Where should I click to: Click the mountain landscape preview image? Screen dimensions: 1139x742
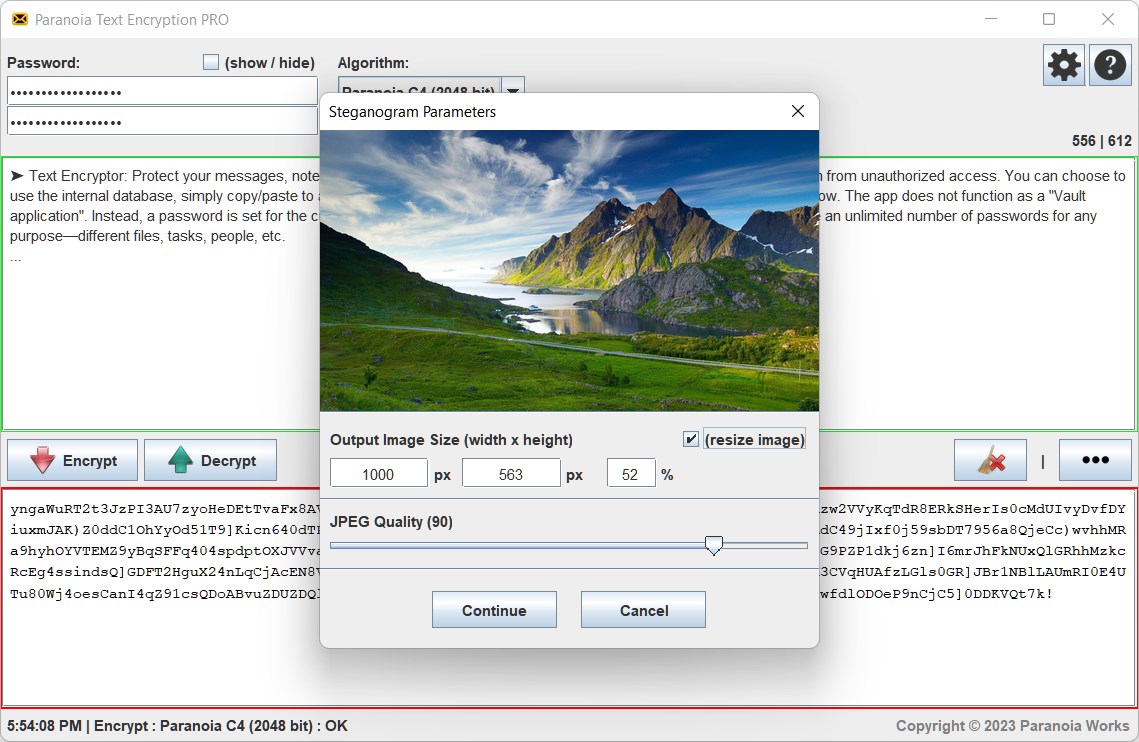(569, 276)
